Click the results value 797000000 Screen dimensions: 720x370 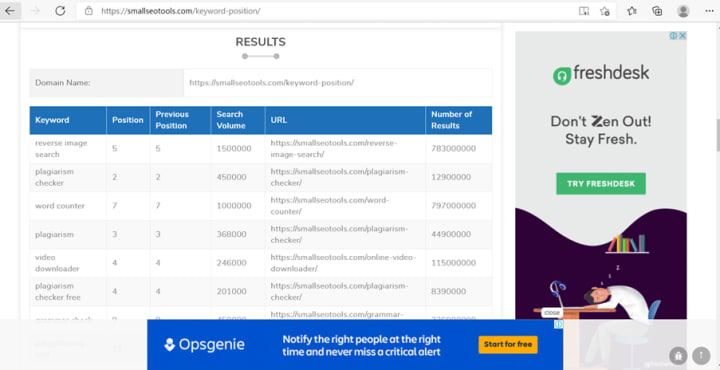(454, 206)
